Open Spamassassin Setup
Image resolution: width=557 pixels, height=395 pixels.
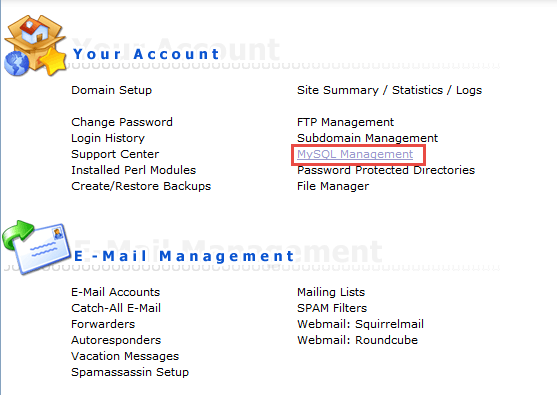pos(130,372)
